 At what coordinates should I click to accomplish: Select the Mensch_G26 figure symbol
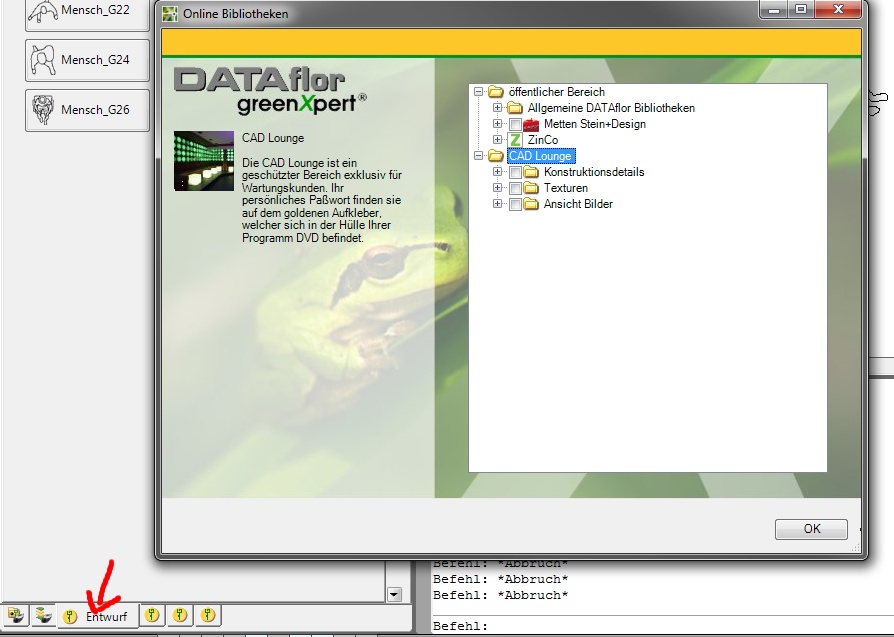click(87, 110)
